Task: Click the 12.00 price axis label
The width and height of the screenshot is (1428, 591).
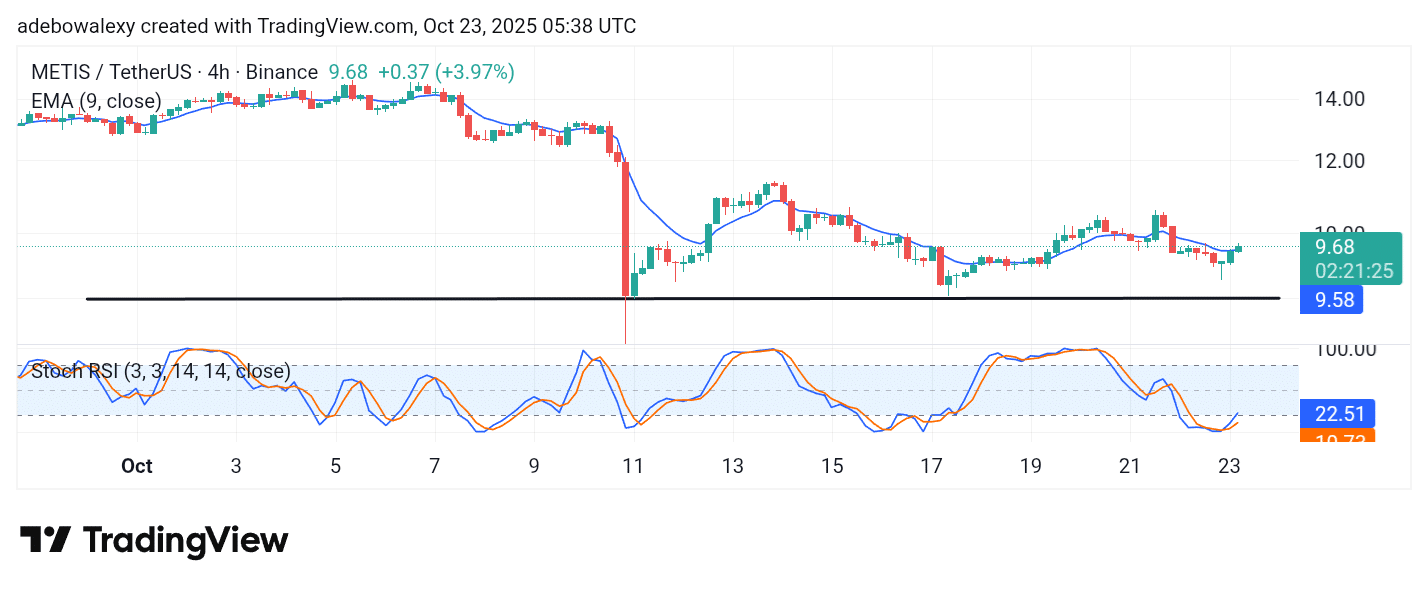Action: click(x=1339, y=160)
